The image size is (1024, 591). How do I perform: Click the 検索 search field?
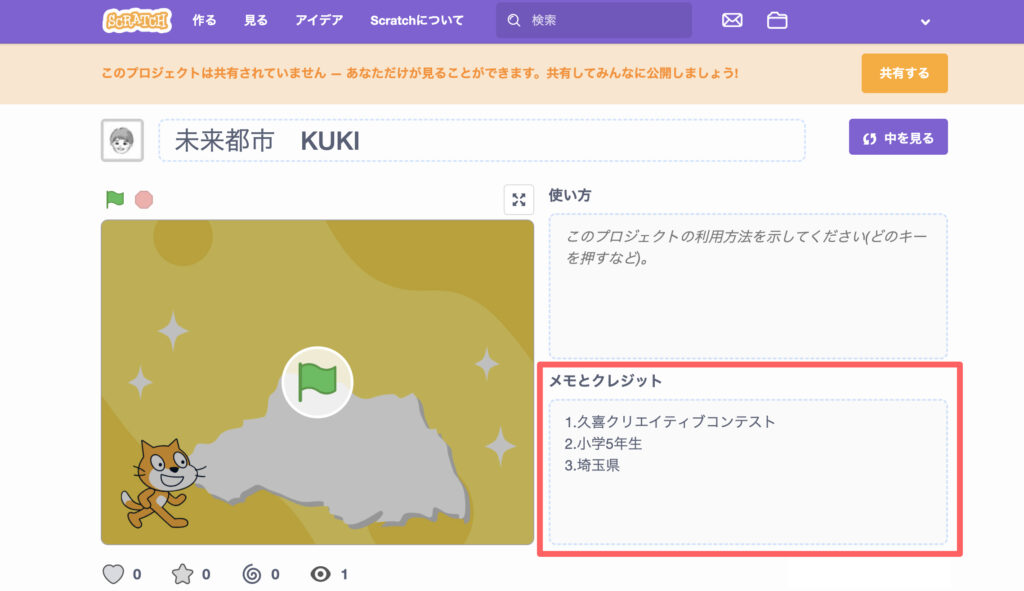pos(594,20)
